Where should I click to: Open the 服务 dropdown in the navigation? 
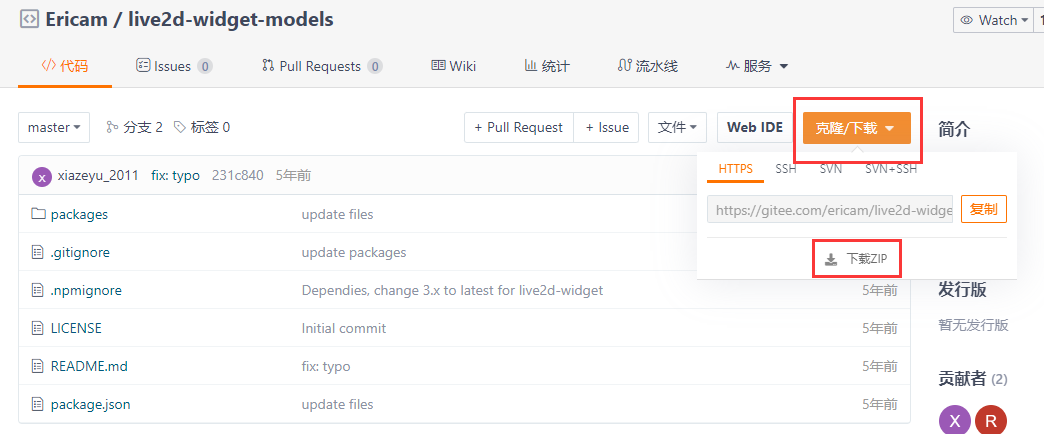click(757, 66)
